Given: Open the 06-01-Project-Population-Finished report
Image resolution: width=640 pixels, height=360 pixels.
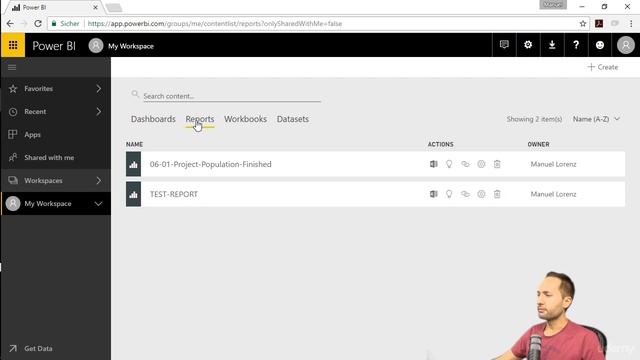Looking at the screenshot, I should click(x=210, y=164).
